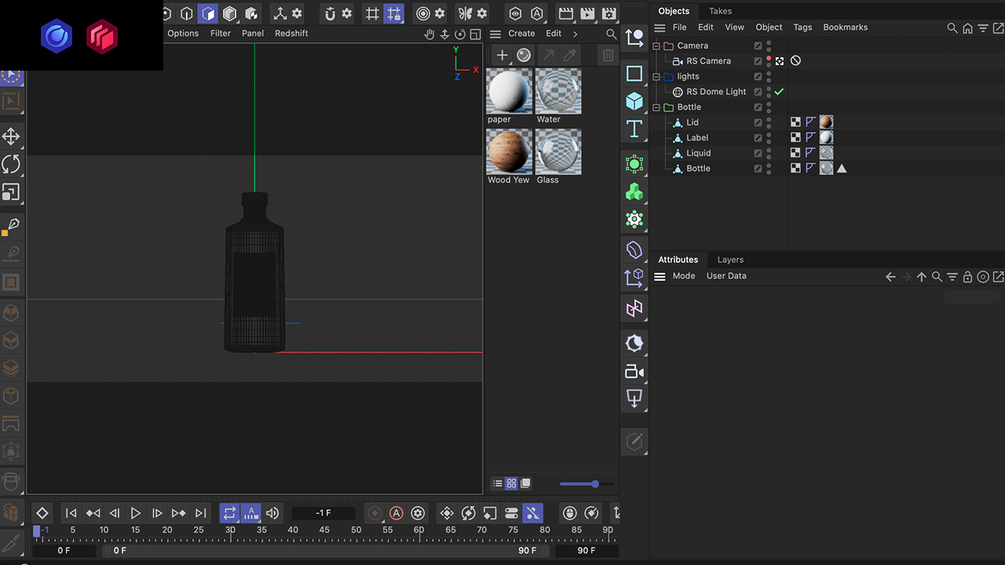The image size is (1005, 565).
Task: Switch to the Takes tab
Action: (x=720, y=11)
